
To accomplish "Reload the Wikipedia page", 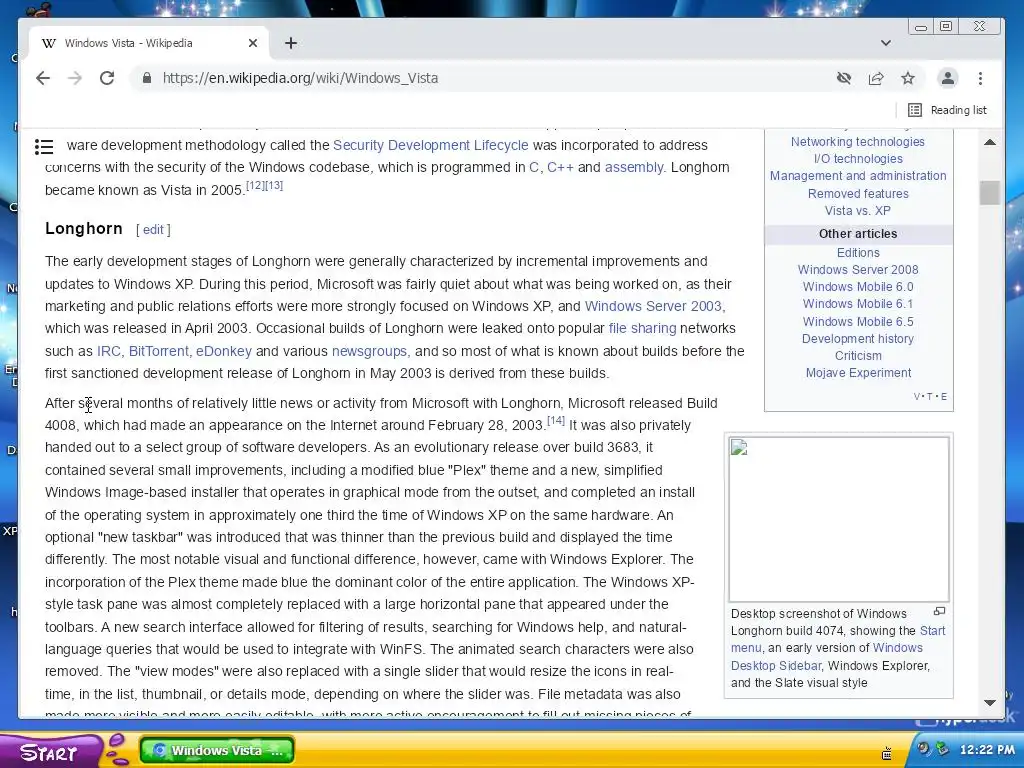I will click(x=107, y=78).
